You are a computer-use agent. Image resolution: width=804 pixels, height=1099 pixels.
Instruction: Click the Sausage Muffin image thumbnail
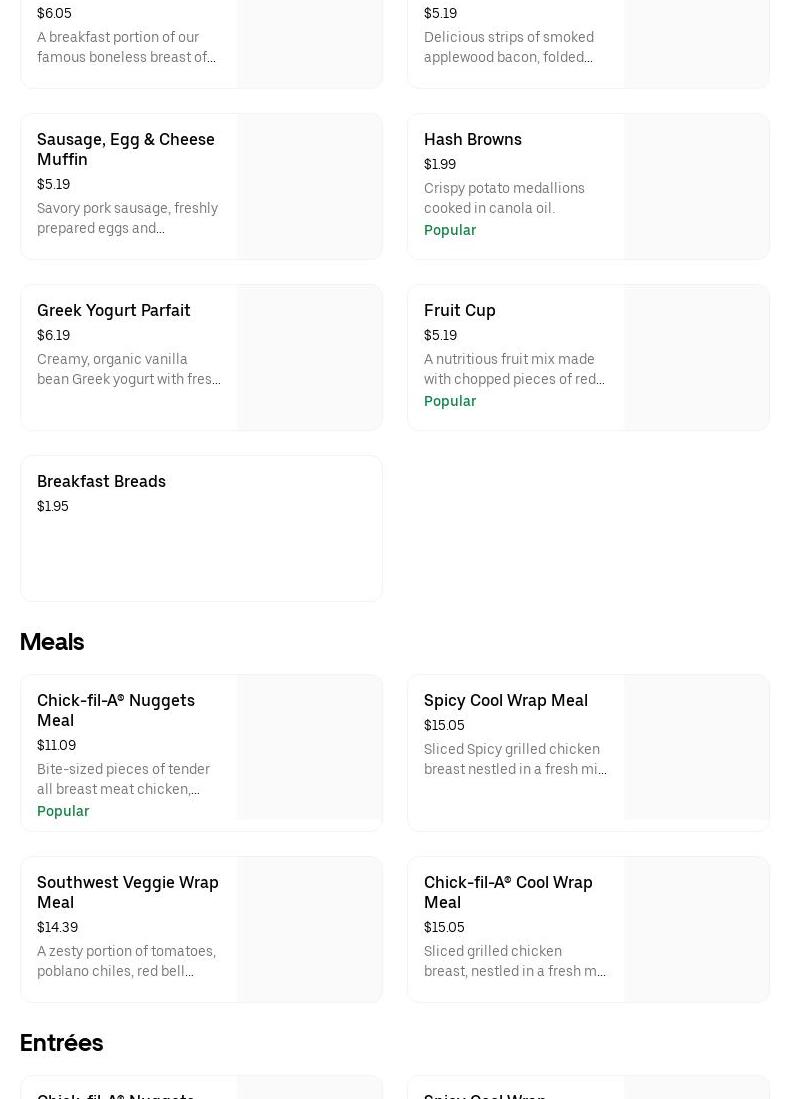click(x=309, y=187)
